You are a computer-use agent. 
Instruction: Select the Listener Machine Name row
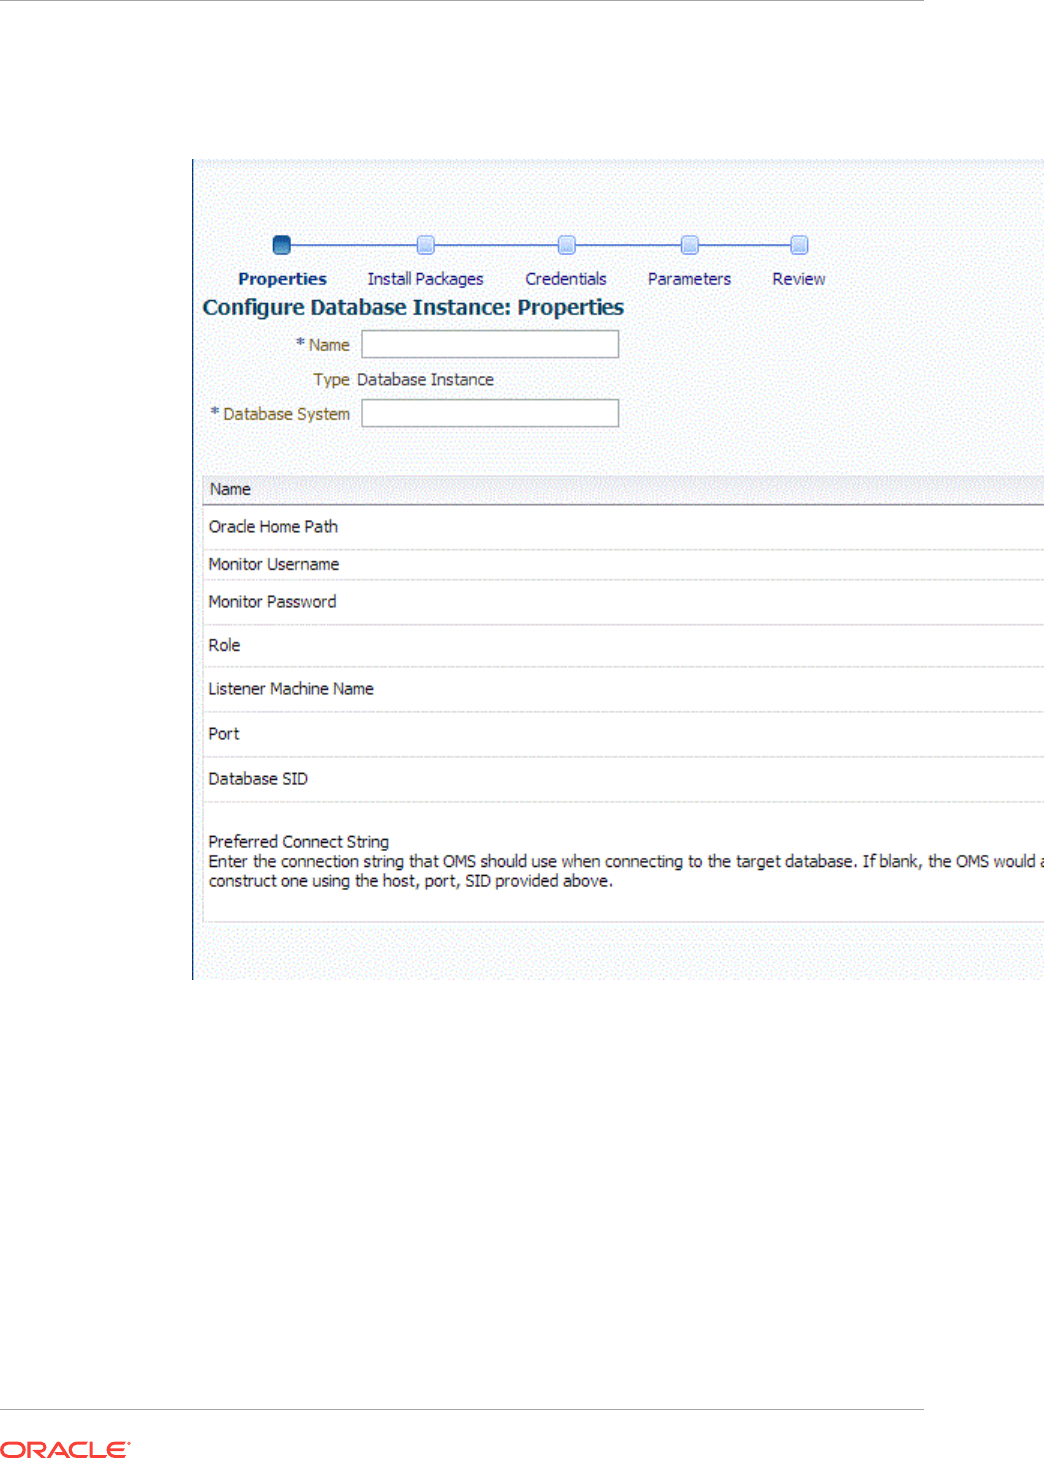pyautogui.click(x=623, y=689)
